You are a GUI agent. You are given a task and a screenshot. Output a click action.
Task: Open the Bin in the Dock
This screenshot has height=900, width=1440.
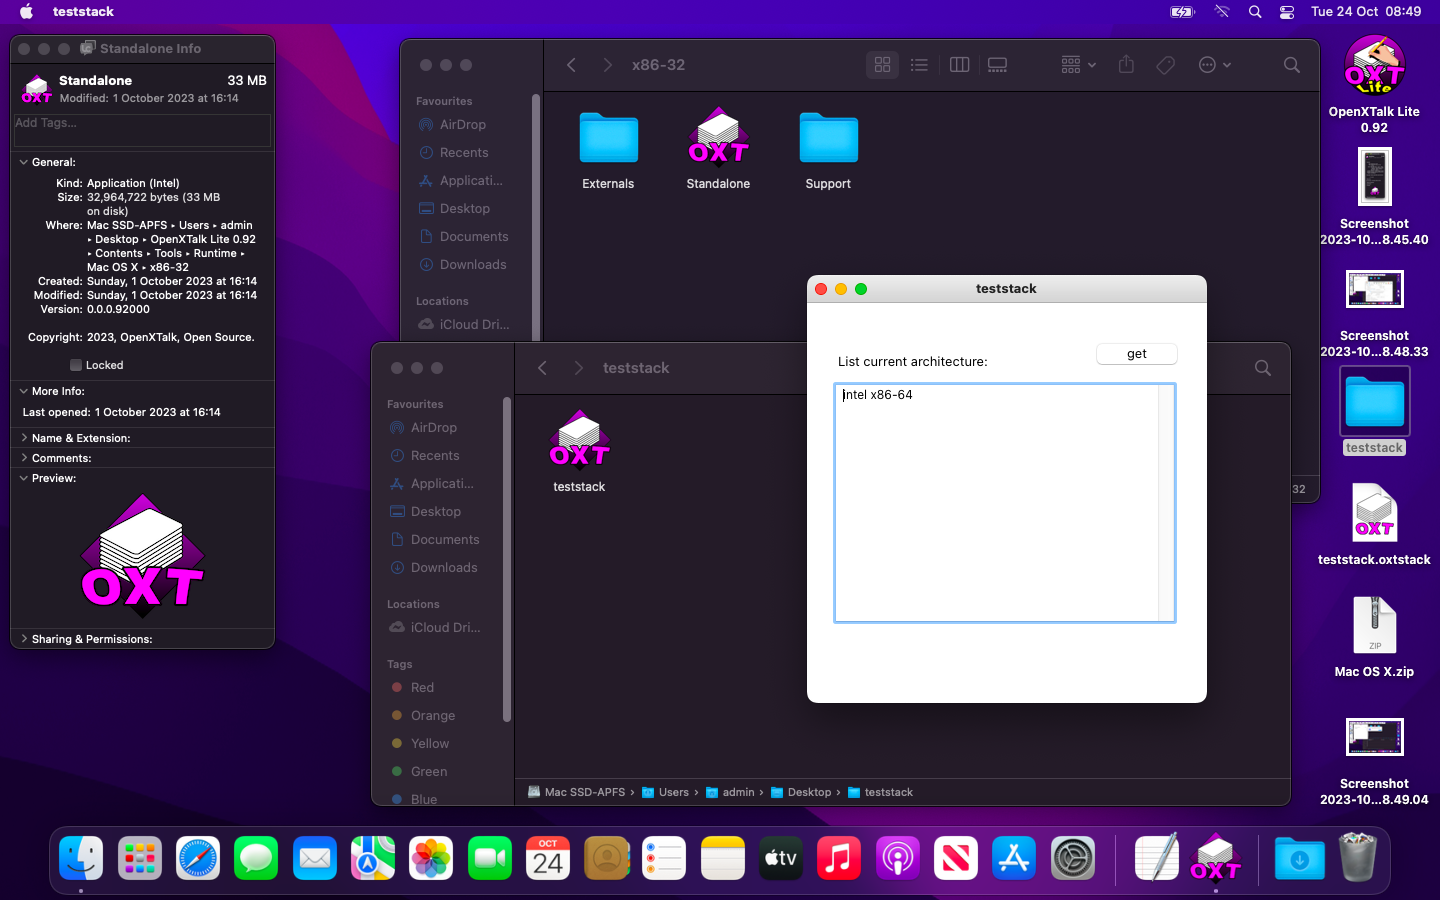(x=1358, y=858)
